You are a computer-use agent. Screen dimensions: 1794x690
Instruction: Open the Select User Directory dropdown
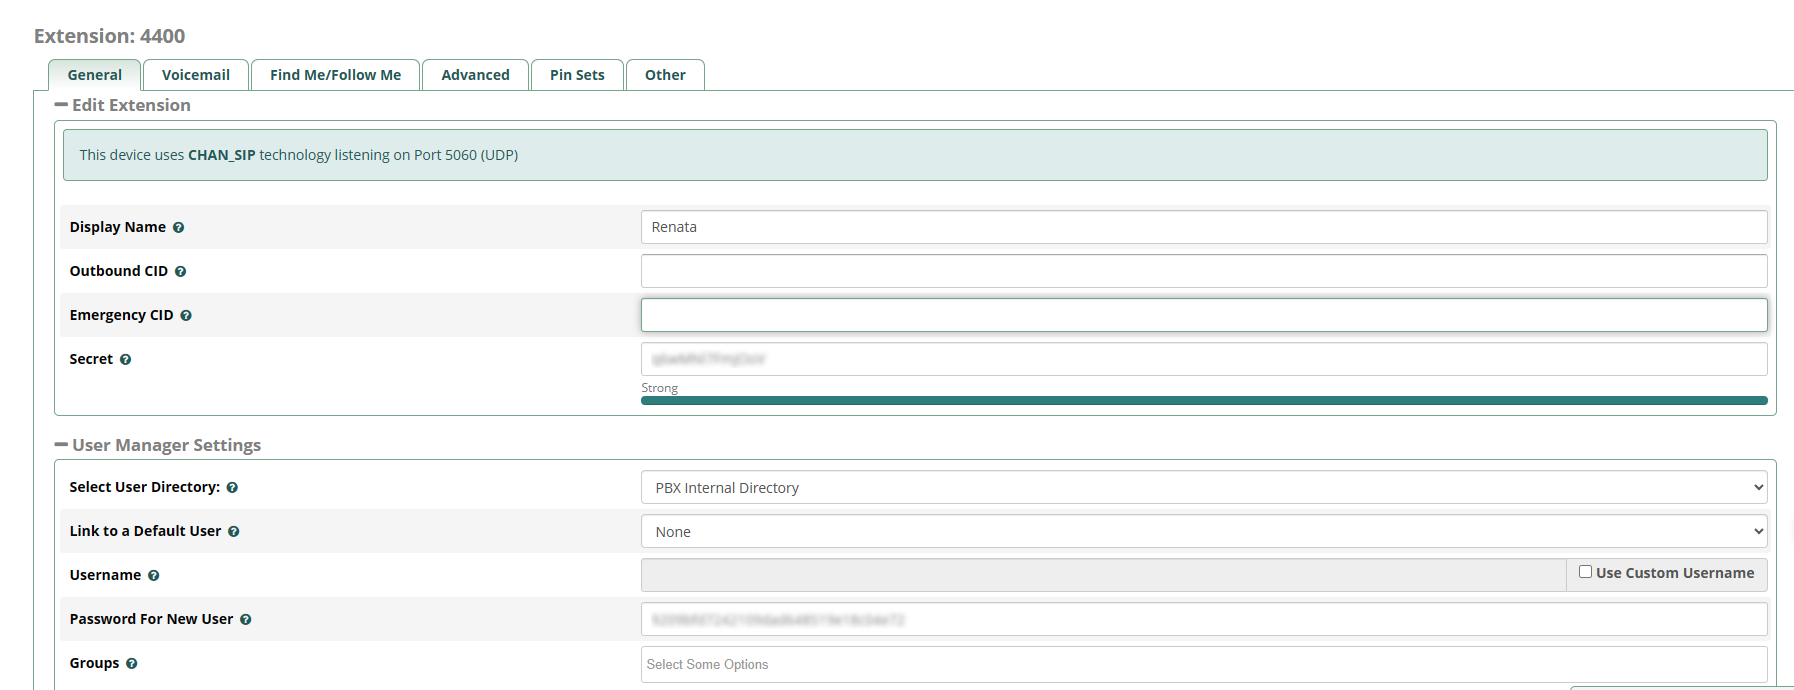click(x=1203, y=488)
